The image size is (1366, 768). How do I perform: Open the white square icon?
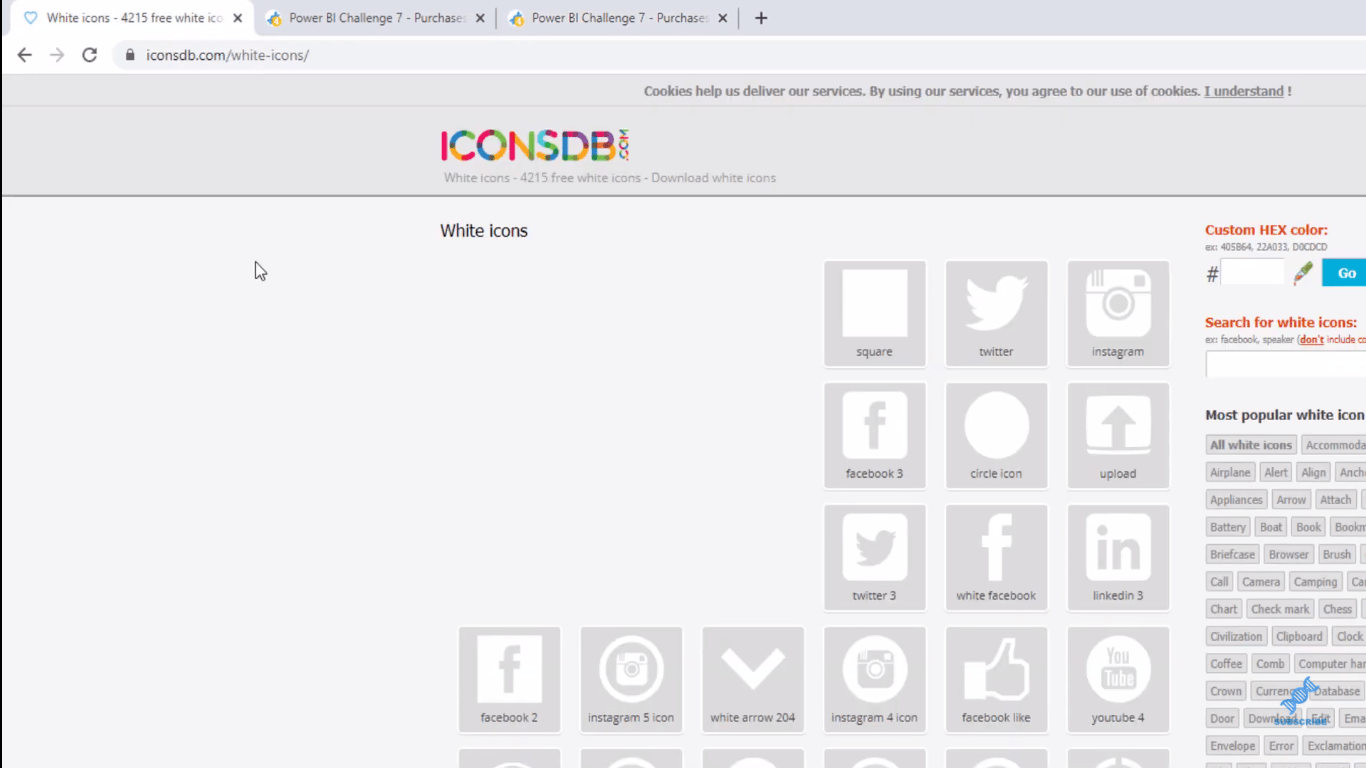875,313
